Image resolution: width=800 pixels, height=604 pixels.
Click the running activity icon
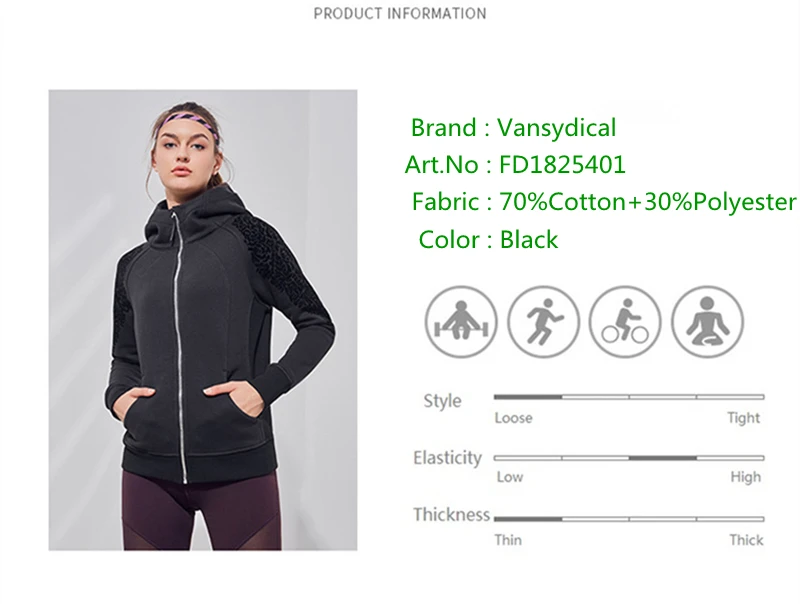[x=543, y=322]
